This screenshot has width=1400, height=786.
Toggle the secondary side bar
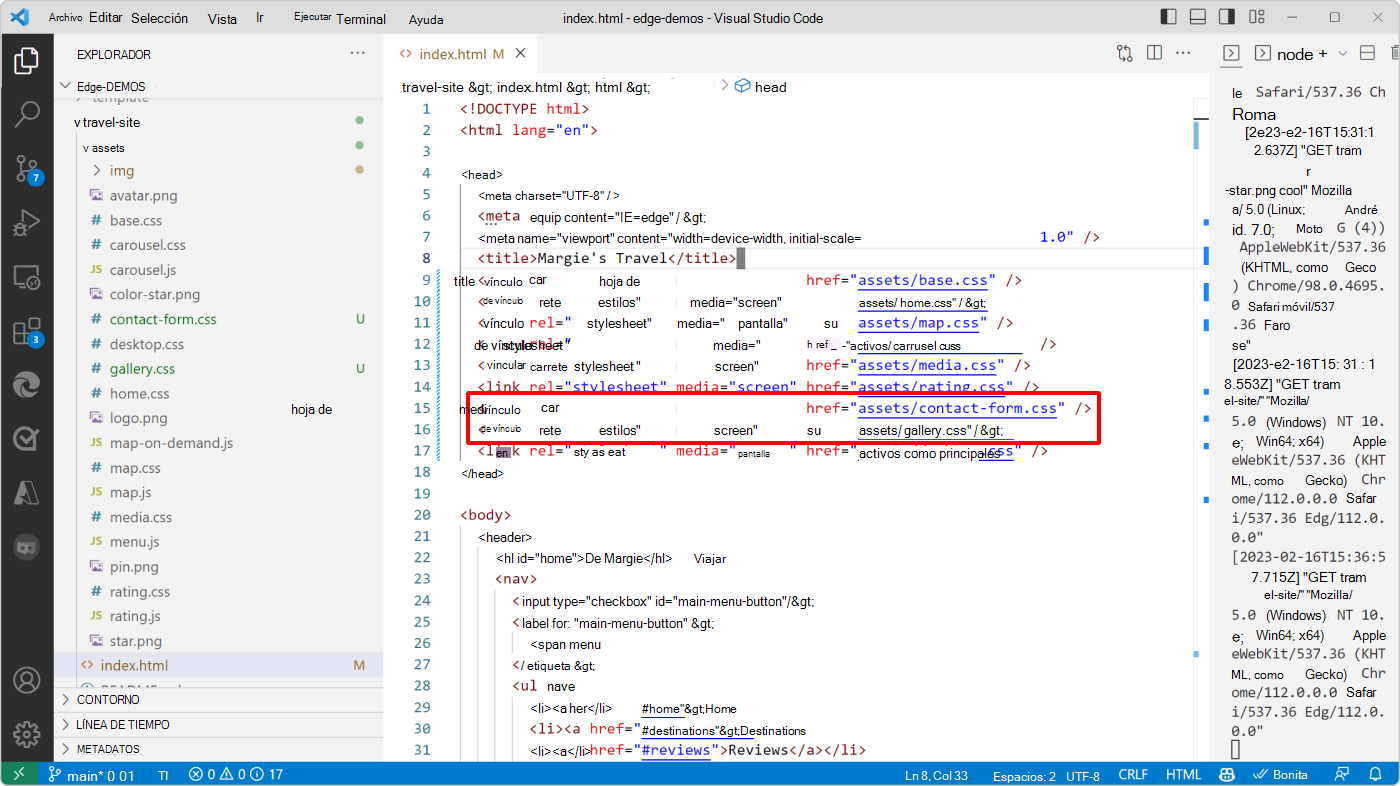point(1228,17)
